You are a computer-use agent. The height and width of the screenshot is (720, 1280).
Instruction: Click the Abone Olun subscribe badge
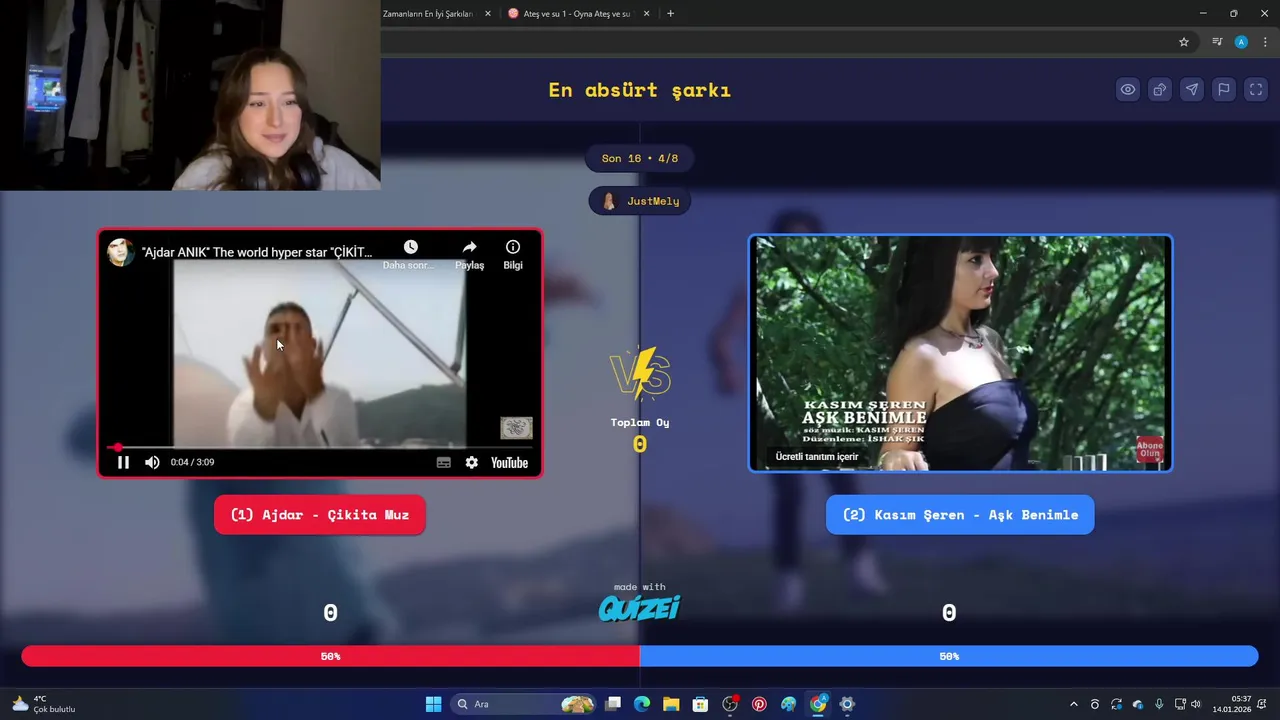point(1150,449)
